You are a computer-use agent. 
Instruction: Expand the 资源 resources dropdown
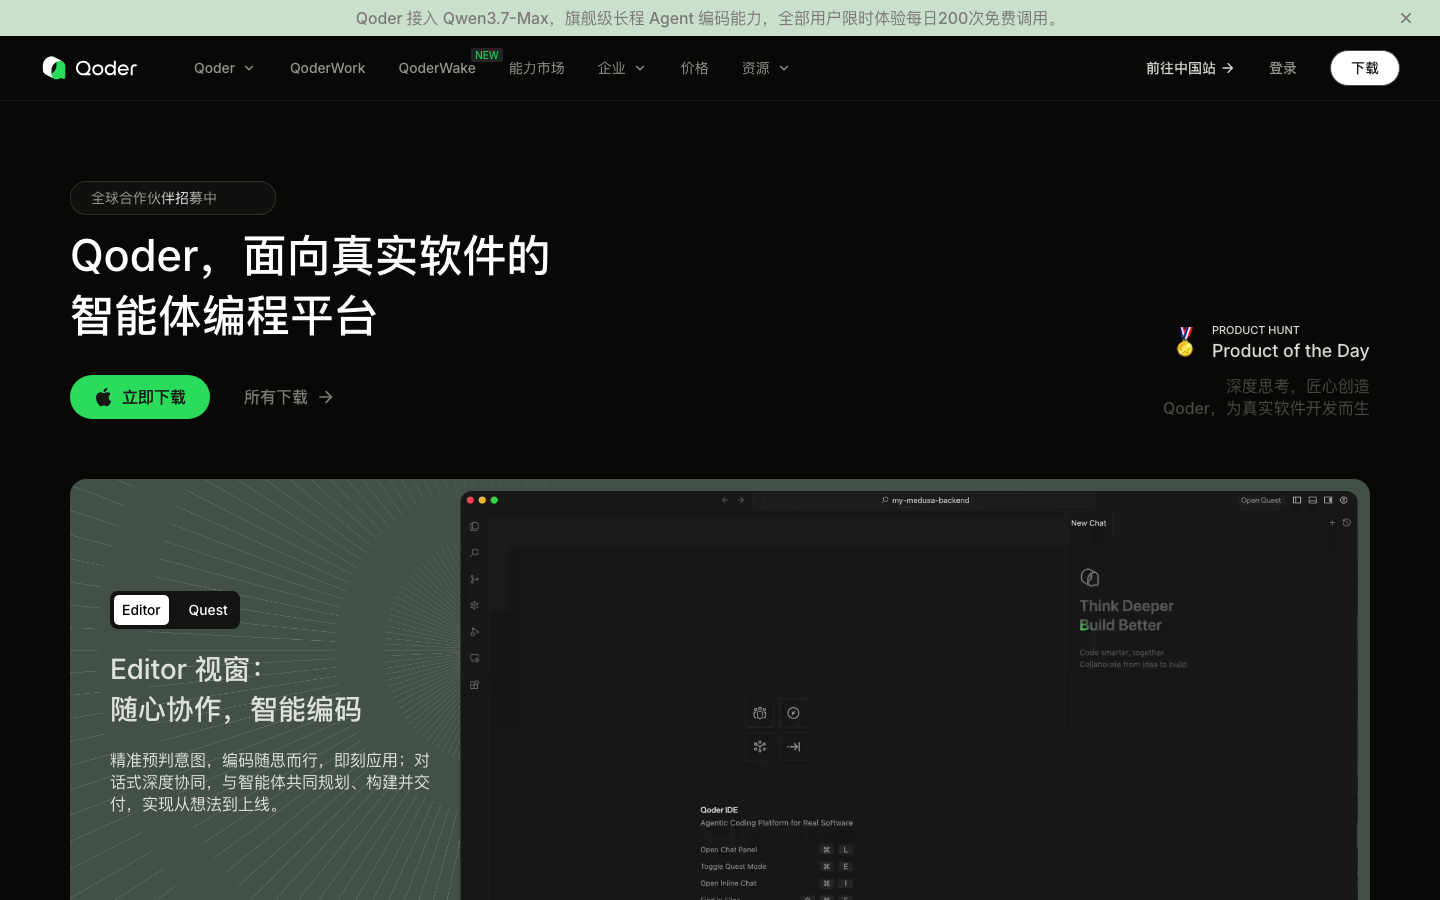point(765,68)
